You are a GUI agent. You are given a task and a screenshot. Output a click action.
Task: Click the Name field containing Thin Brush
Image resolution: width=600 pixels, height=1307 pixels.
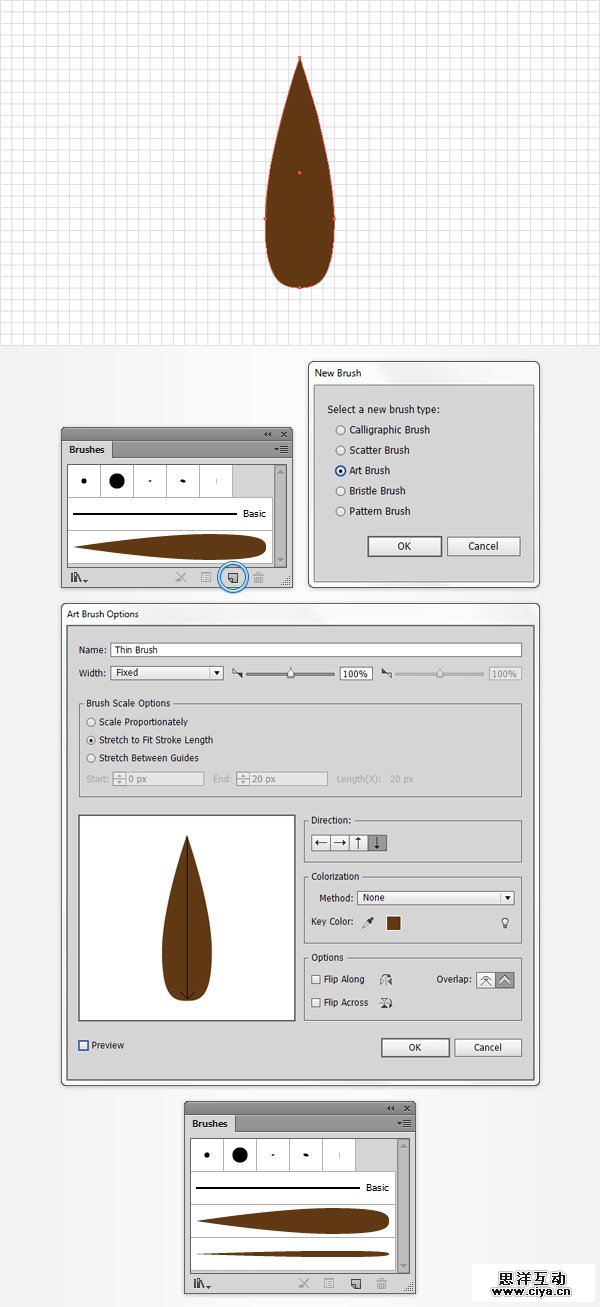click(315, 650)
